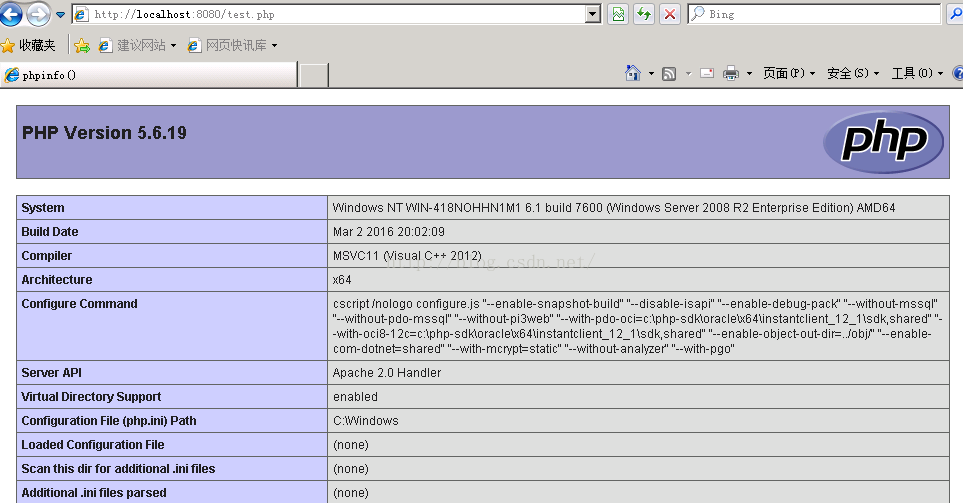The width and height of the screenshot is (963, 503).
Task: Click the Architecture value x64
Action: pyautogui.click(x=342, y=279)
